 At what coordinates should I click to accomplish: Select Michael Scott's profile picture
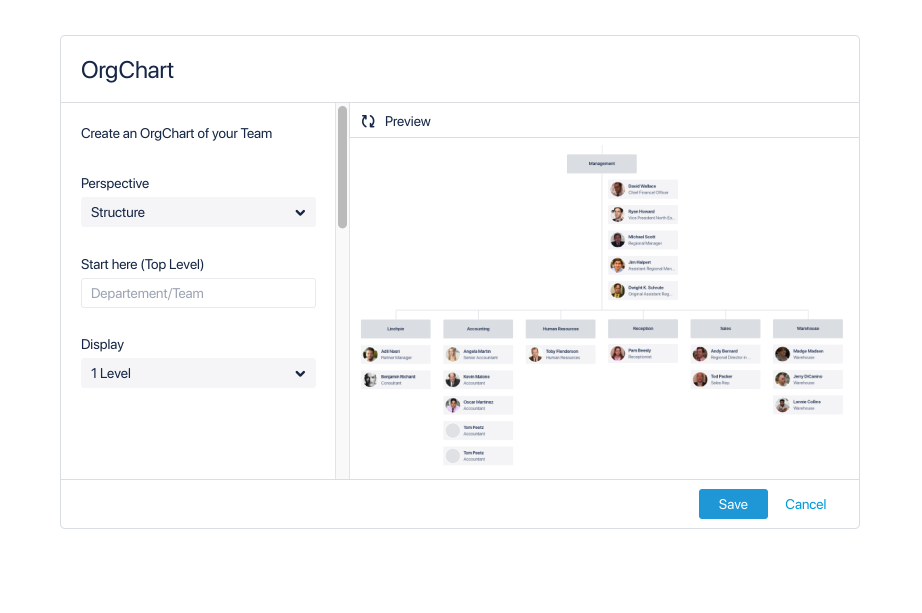click(617, 239)
